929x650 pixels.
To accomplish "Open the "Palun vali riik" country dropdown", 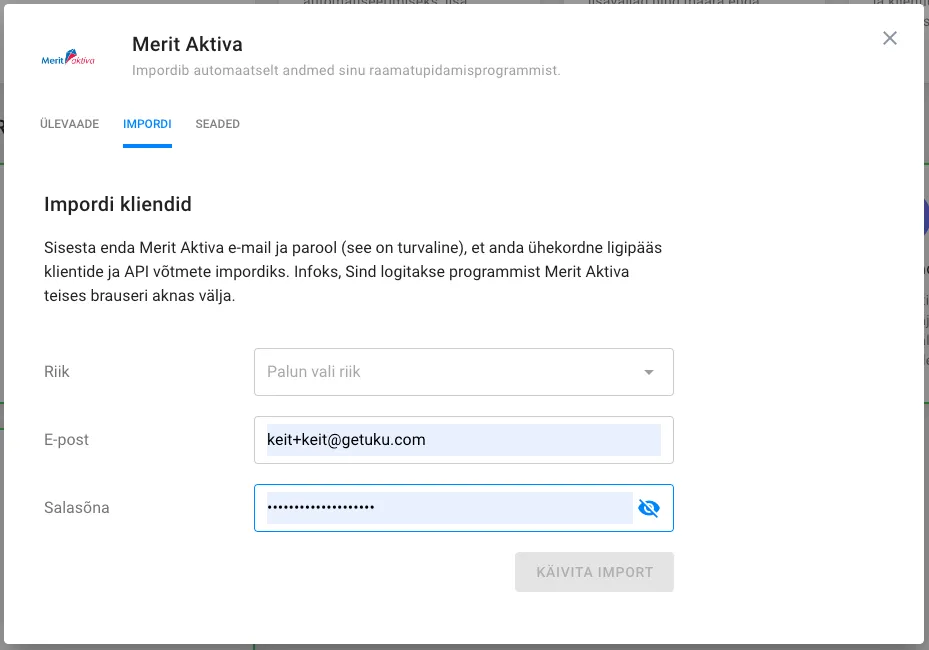I will 464,371.
